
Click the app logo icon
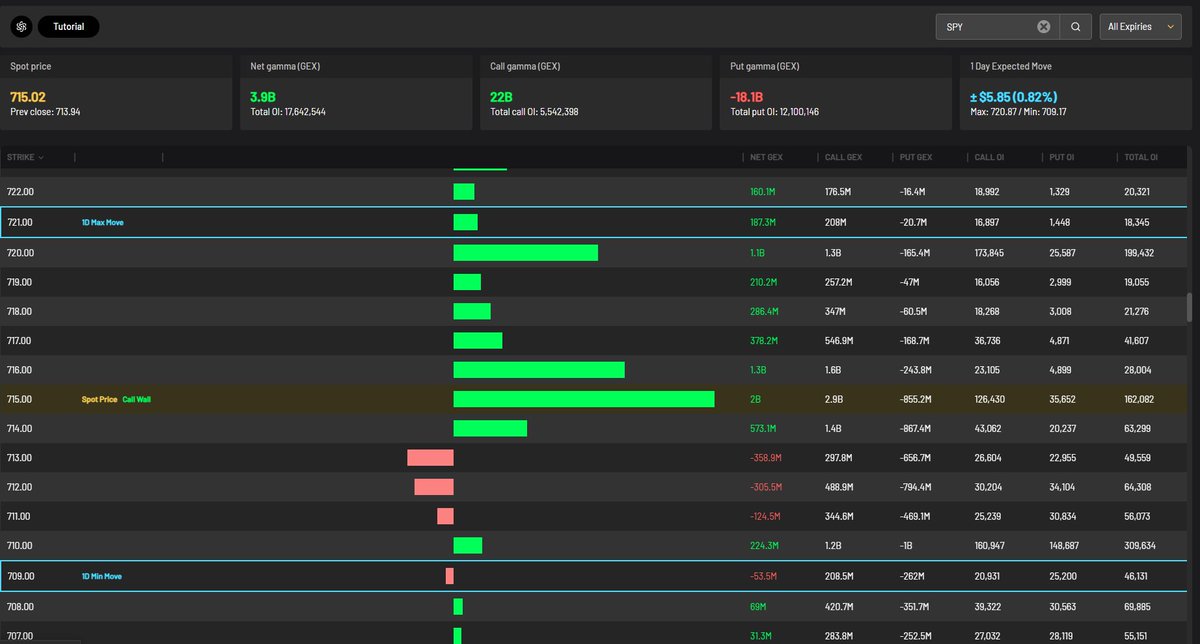21,27
